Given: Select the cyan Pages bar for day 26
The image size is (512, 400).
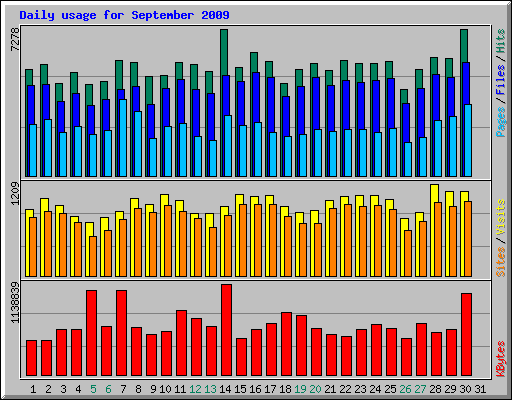Looking at the screenshot, I should click(408, 159).
